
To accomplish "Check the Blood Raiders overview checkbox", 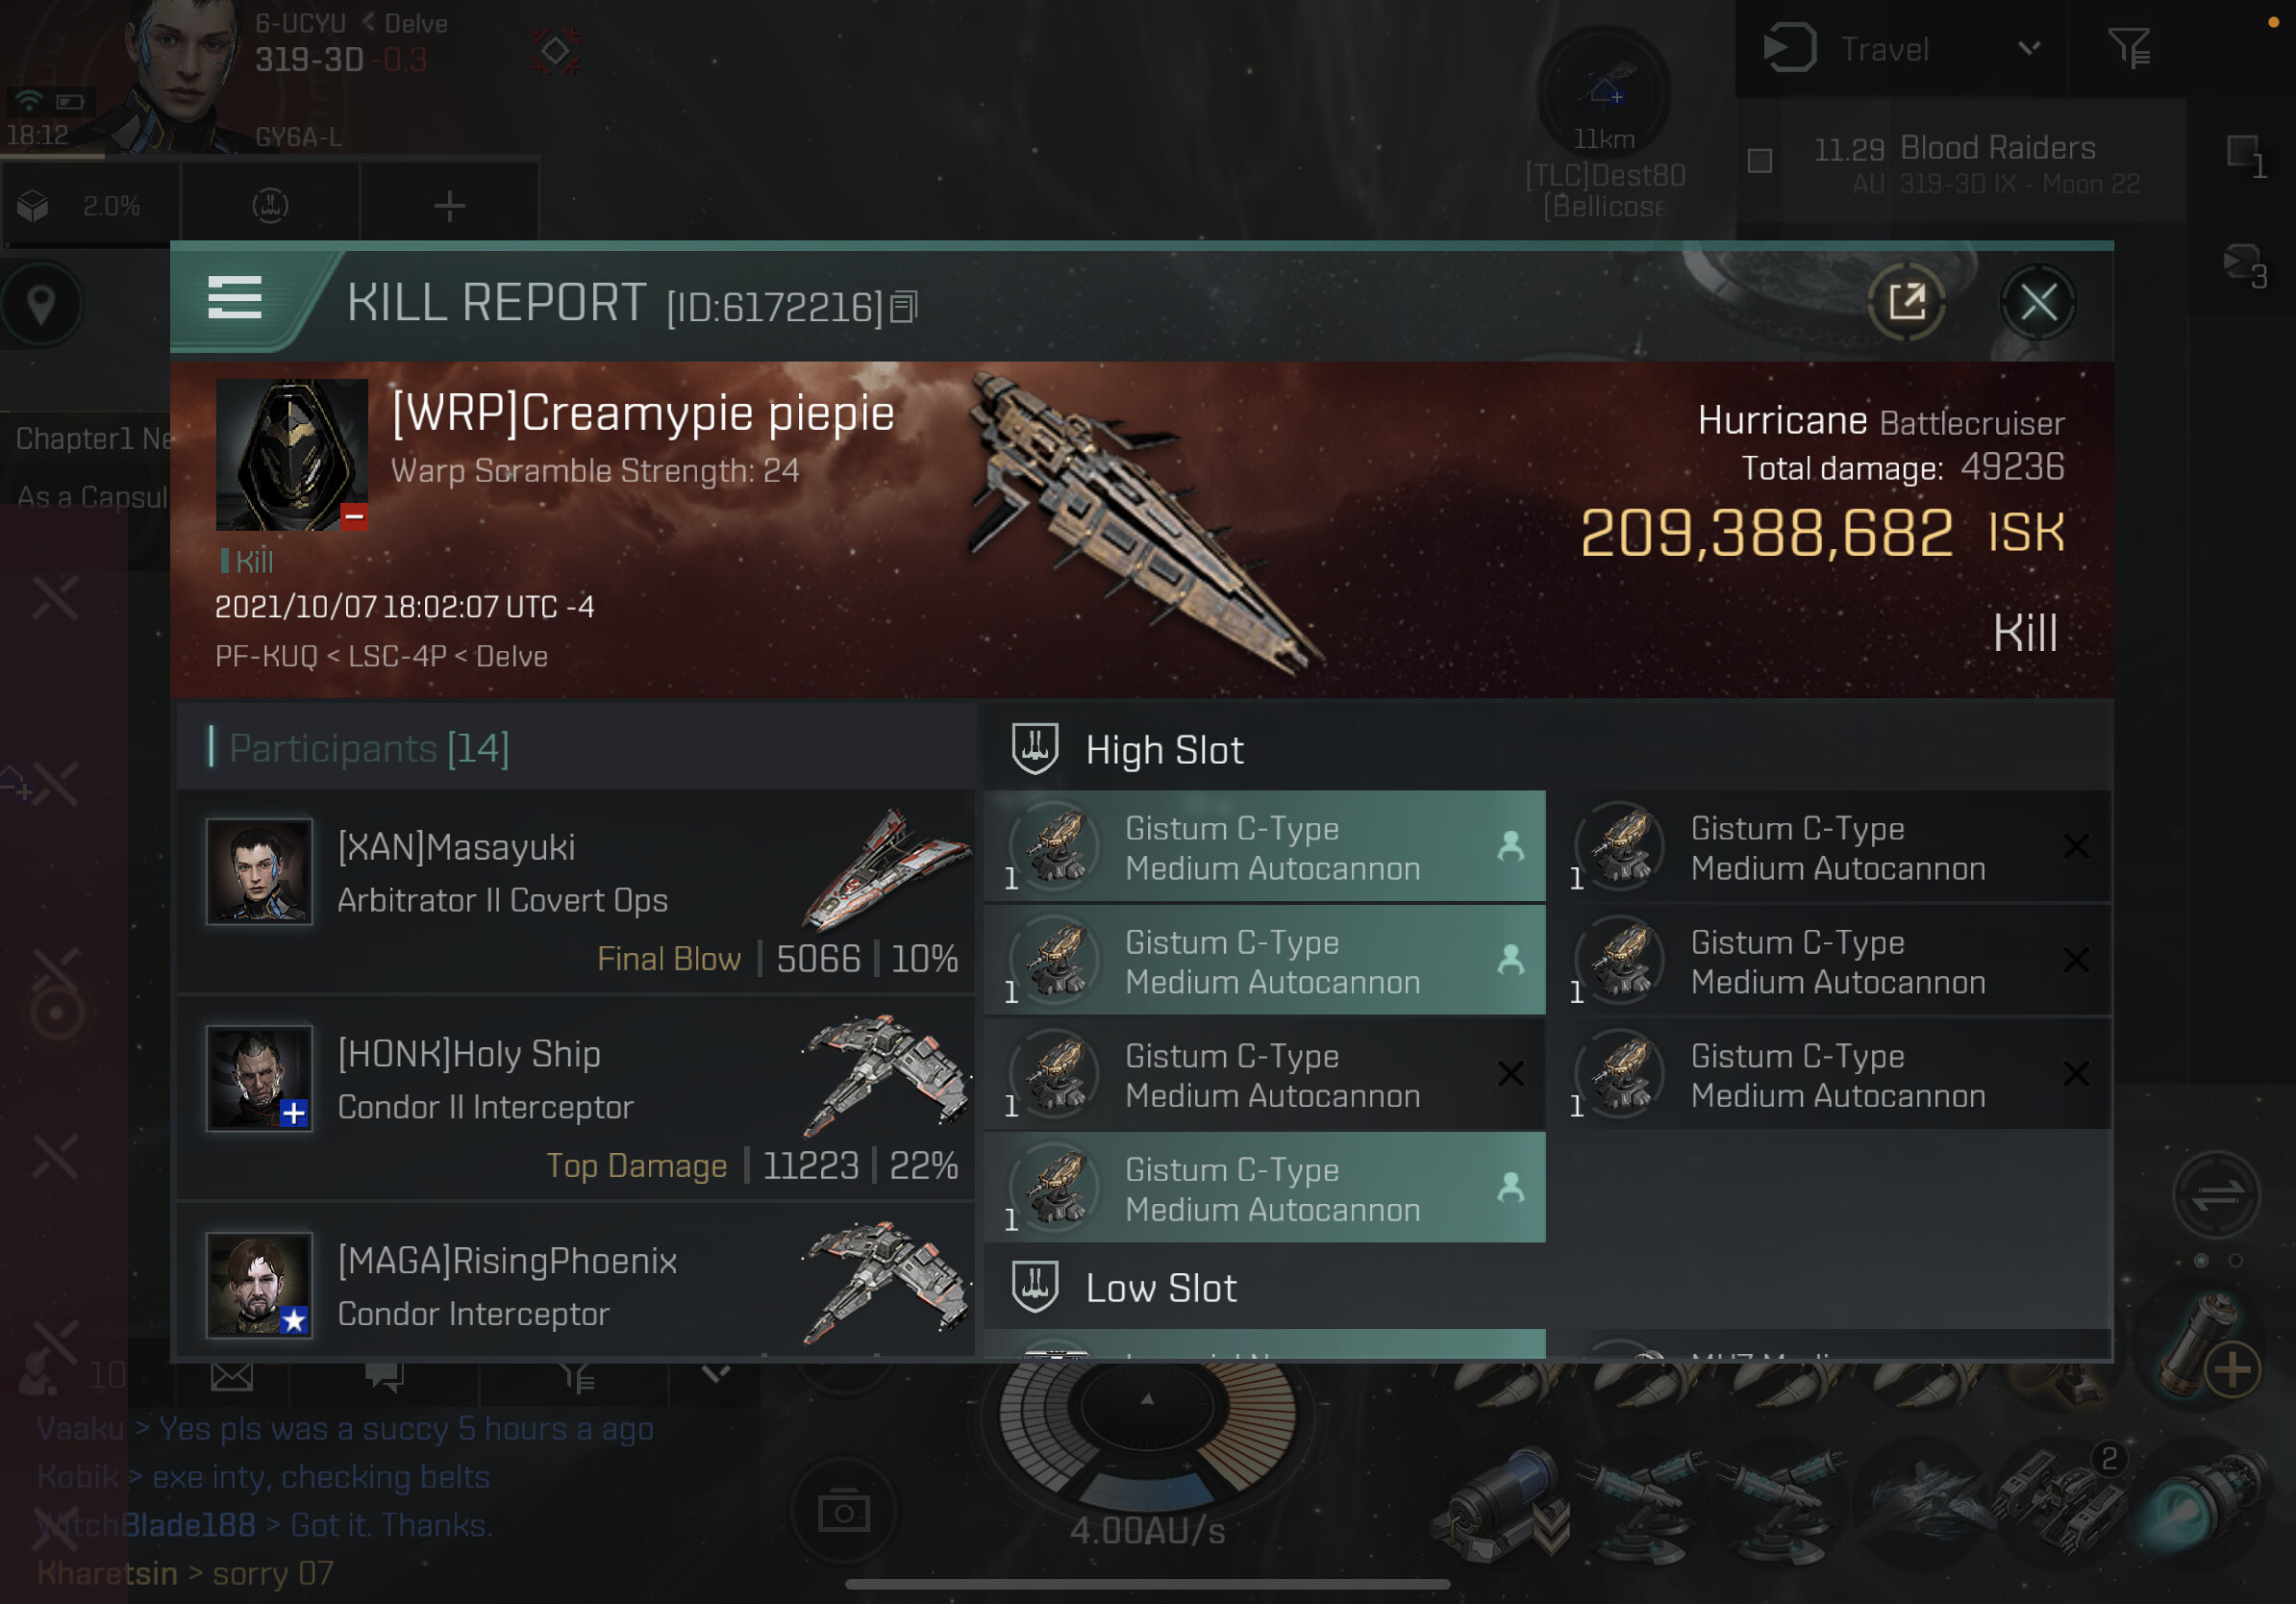I will pos(1760,161).
